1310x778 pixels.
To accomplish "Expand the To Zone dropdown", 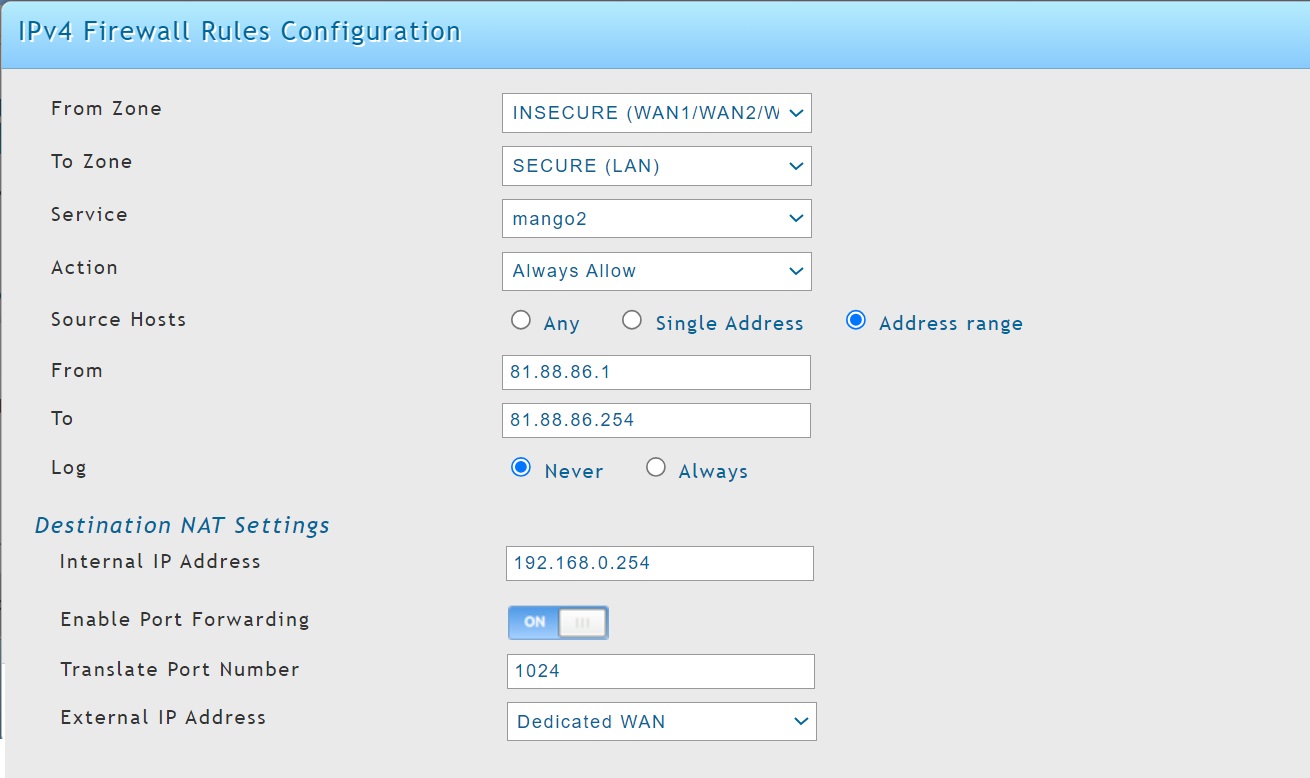I will coord(656,166).
